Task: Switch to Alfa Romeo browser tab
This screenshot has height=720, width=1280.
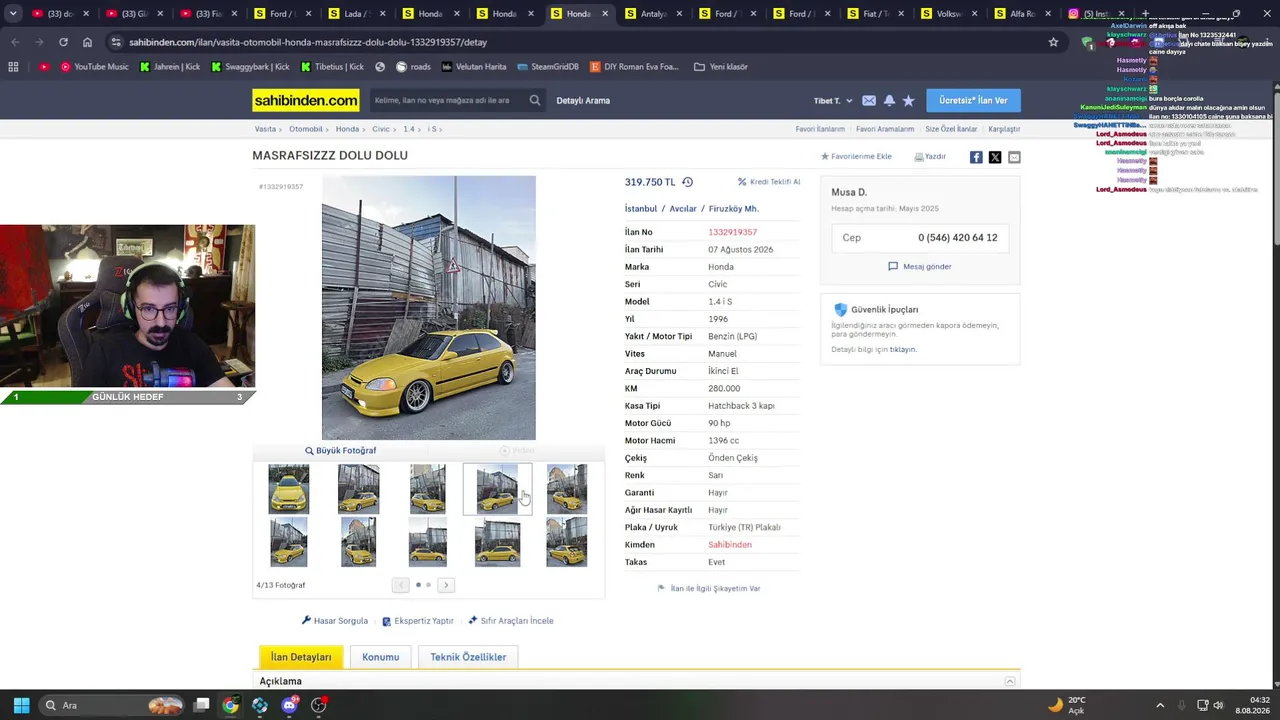Action: click(1022, 14)
